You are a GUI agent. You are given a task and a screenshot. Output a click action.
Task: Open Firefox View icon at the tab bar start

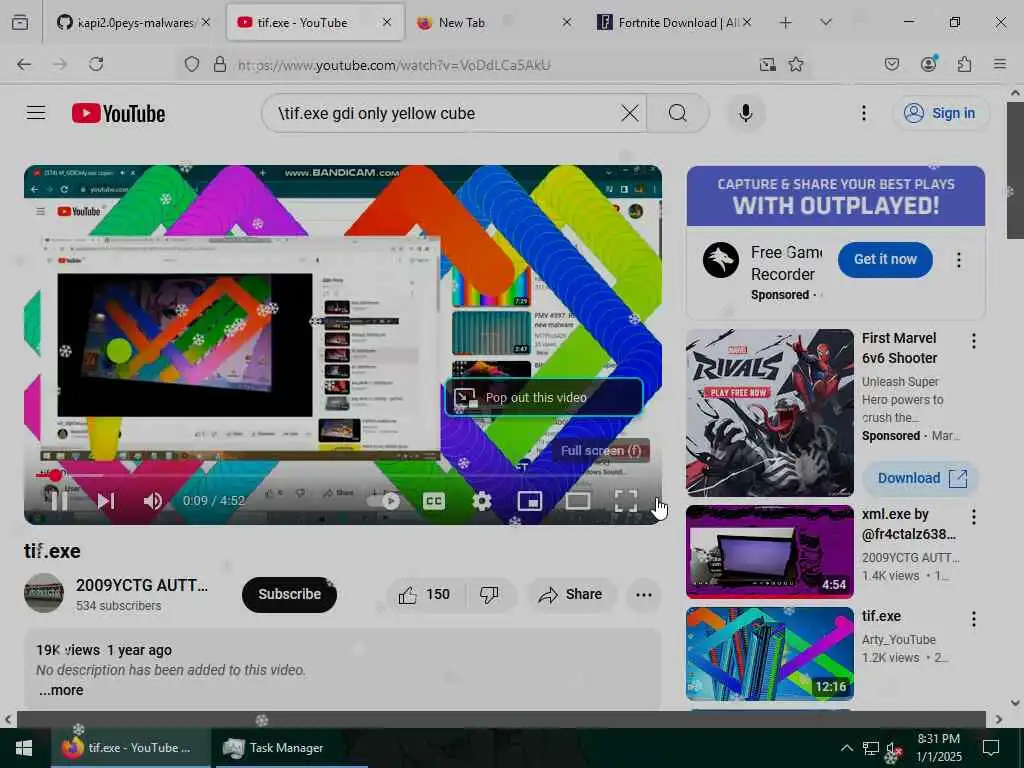[20, 23]
